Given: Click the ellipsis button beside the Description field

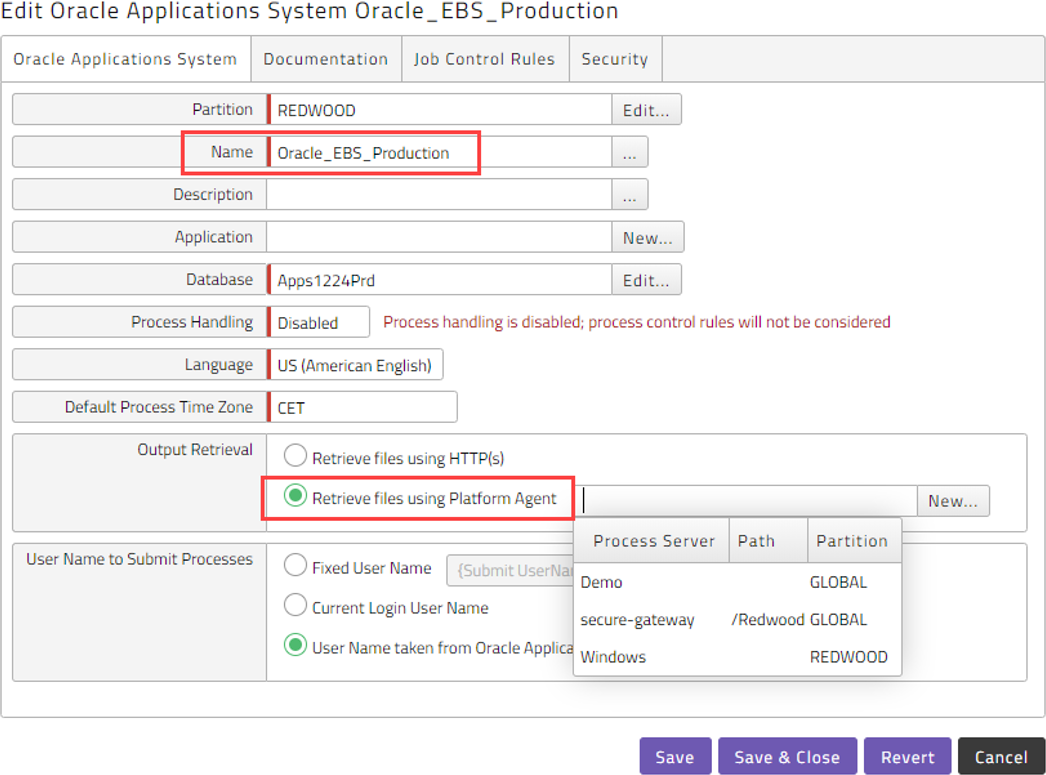Looking at the screenshot, I should pyautogui.click(x=629, y=195).
